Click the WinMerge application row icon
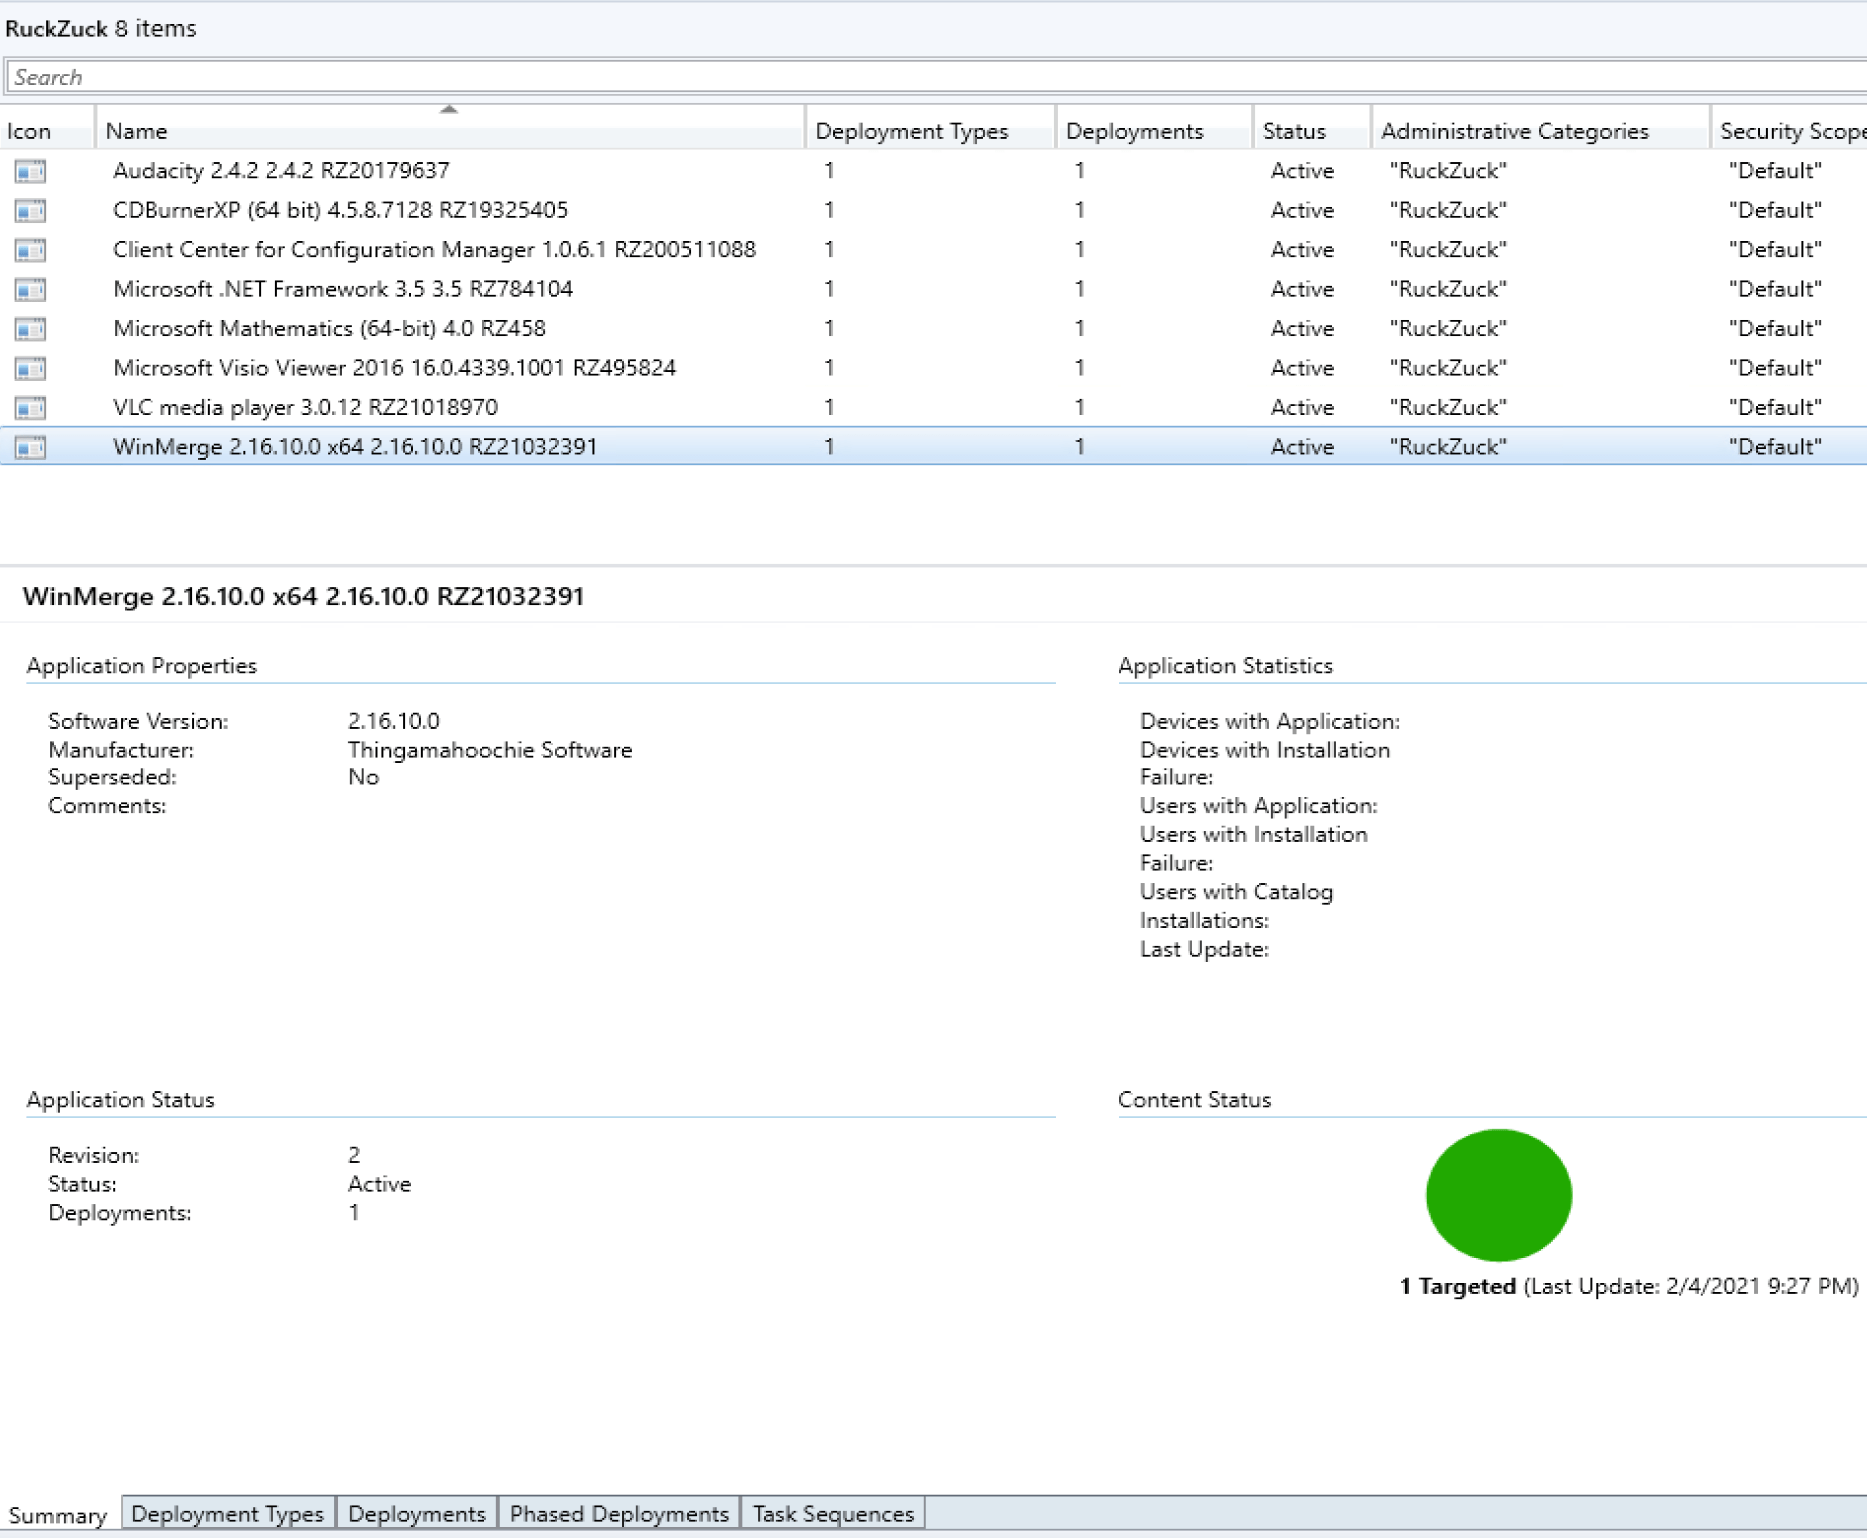Viewport: 1867px width, 1538px height. [30, 447]
